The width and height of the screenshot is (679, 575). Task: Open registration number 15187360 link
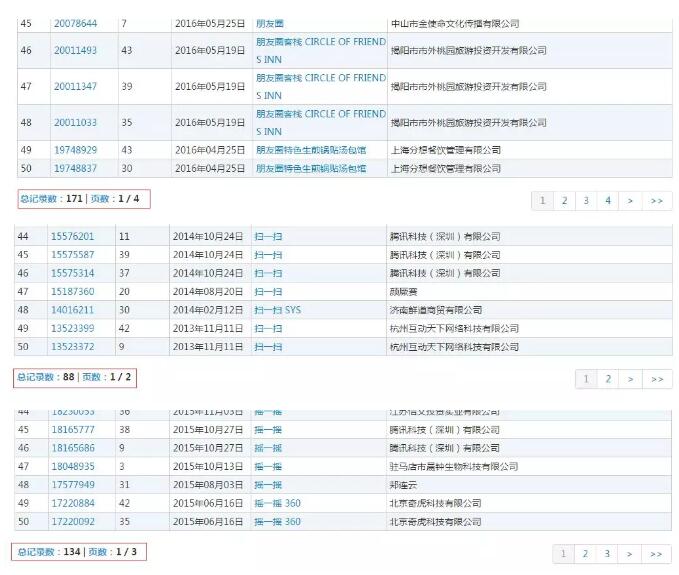[x=72, y=291]
